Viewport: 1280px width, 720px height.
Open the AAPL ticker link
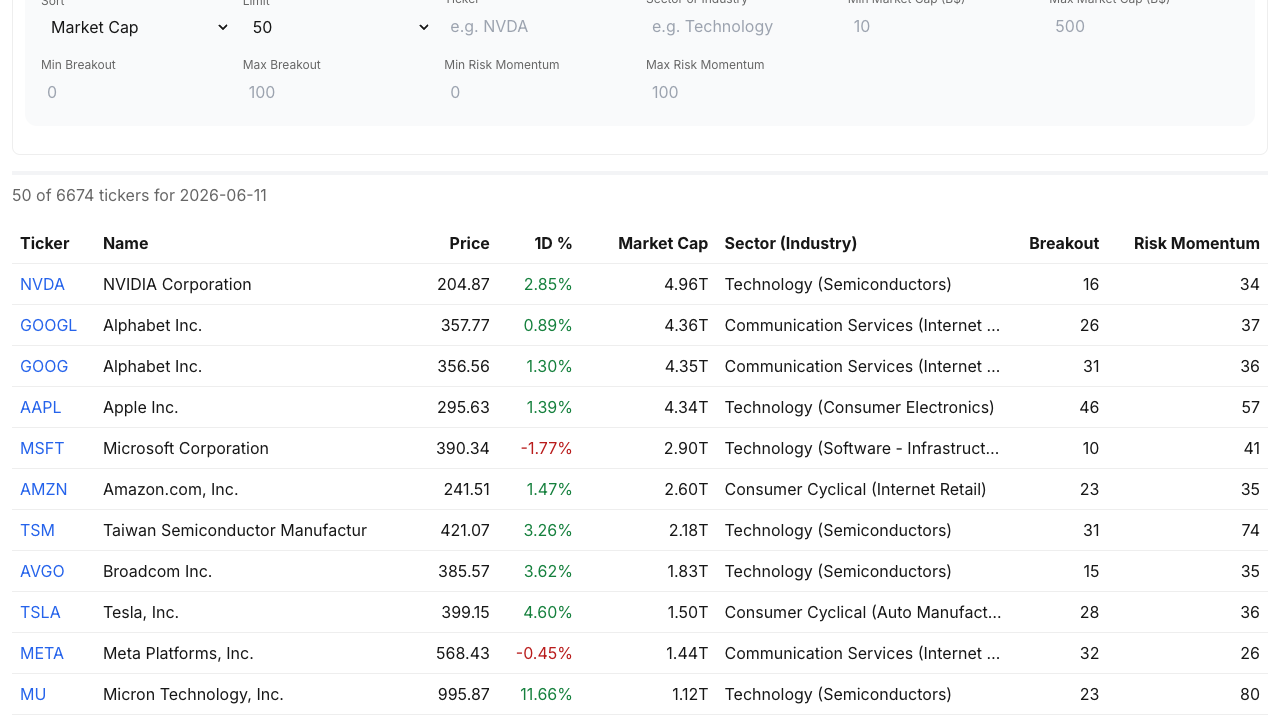(x=41, y=407)
